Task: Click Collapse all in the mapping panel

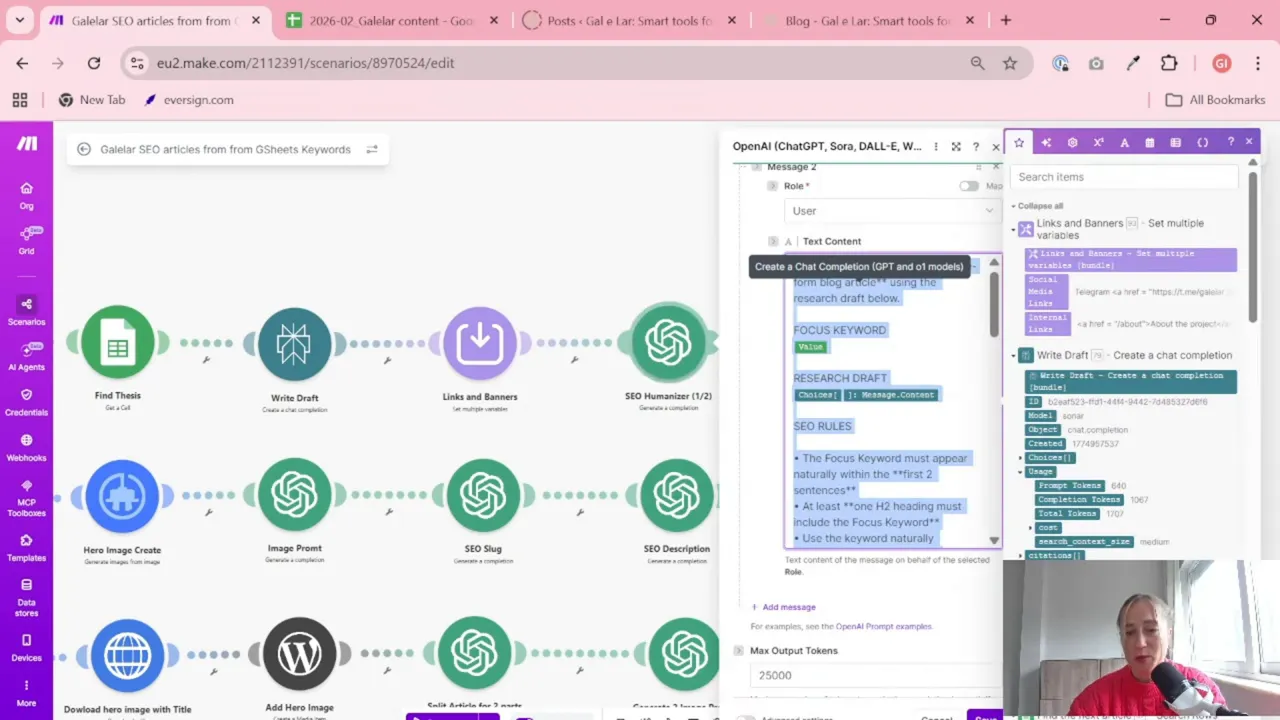Action: coord(1040,206)
